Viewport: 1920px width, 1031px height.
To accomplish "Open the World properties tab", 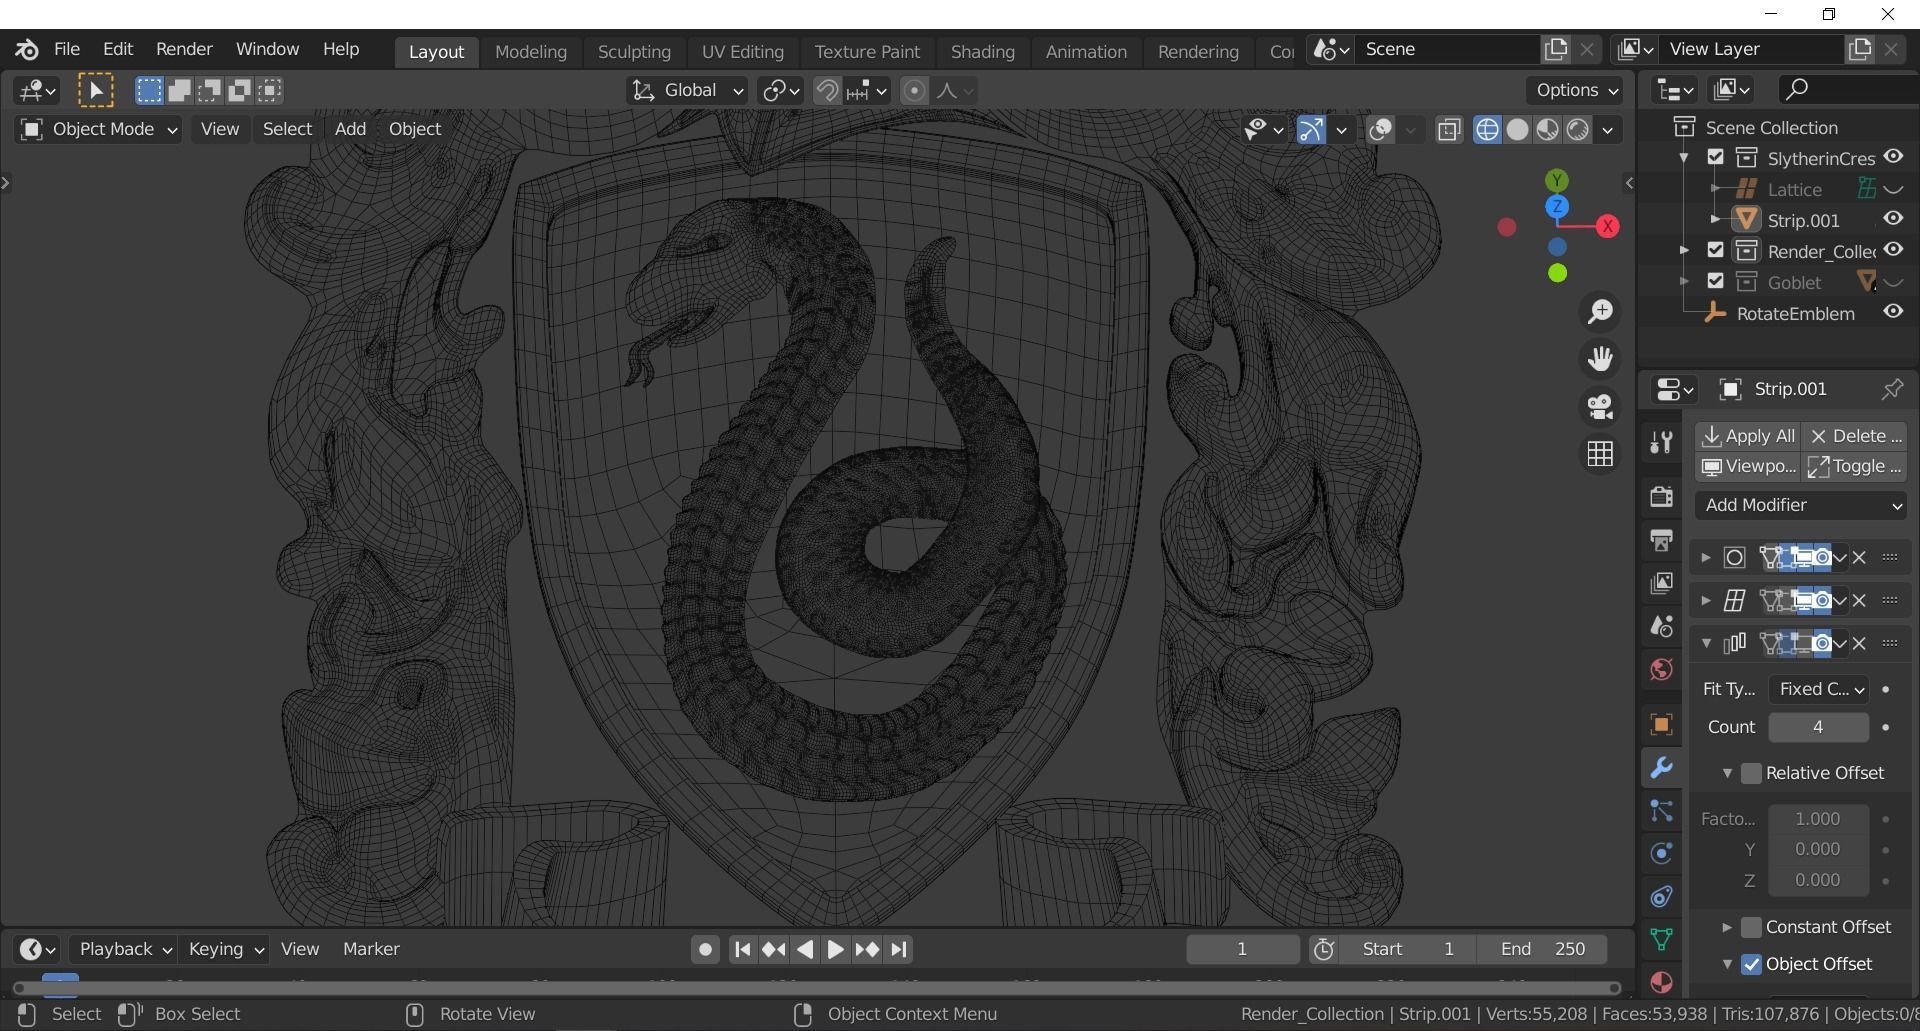I will tap(1661, 669).
